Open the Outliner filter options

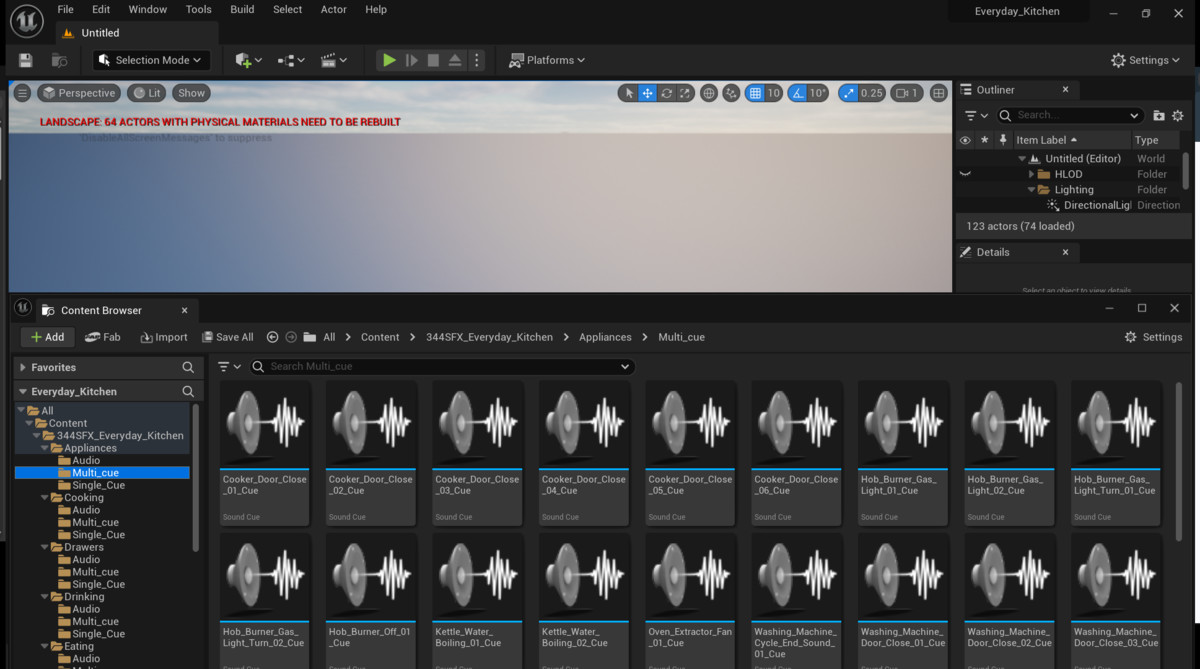pos(976,115)
